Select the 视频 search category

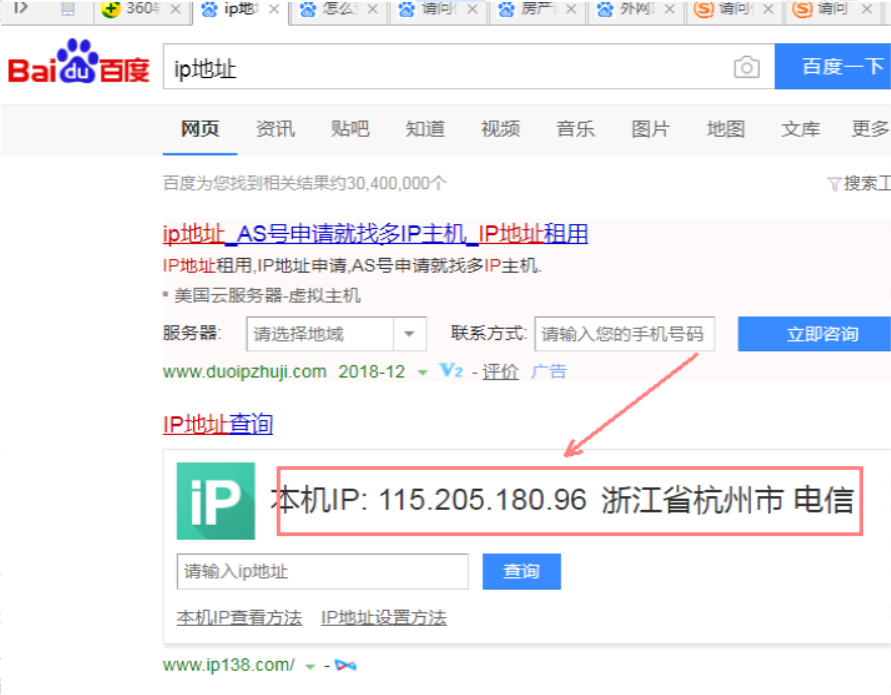(x=501, y=129)
